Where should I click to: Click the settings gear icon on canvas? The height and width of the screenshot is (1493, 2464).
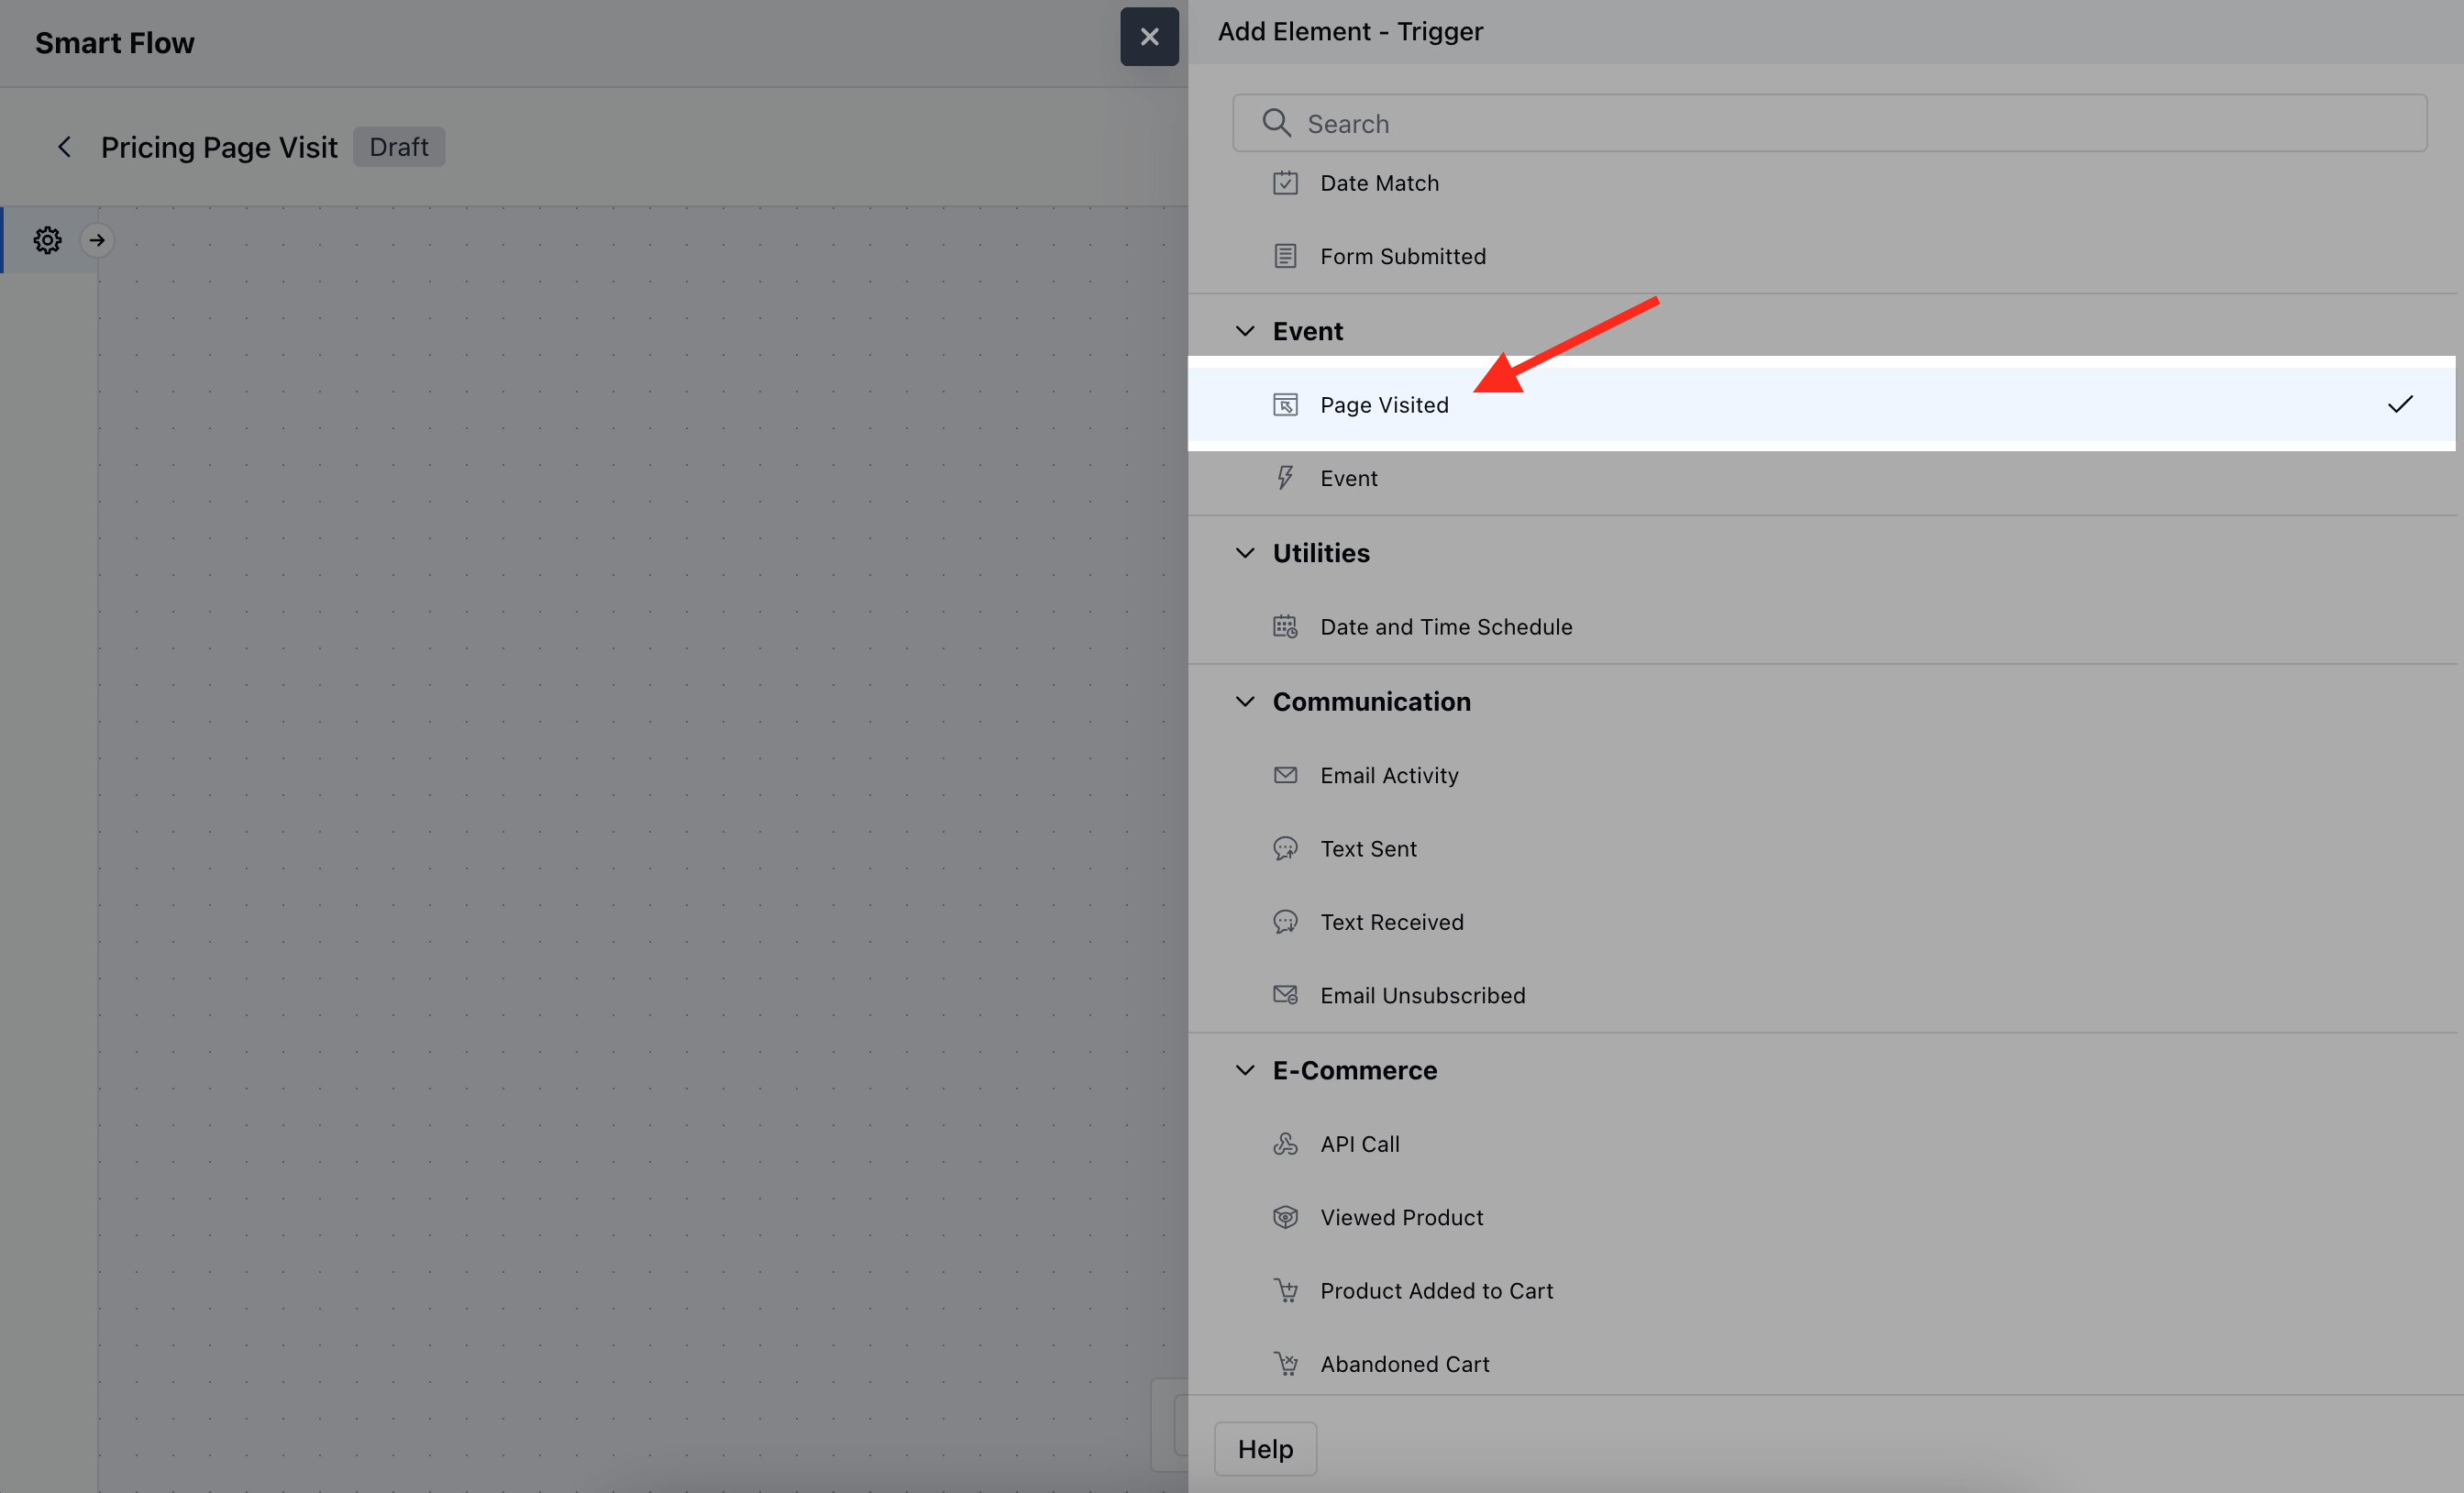coord(47,240)
